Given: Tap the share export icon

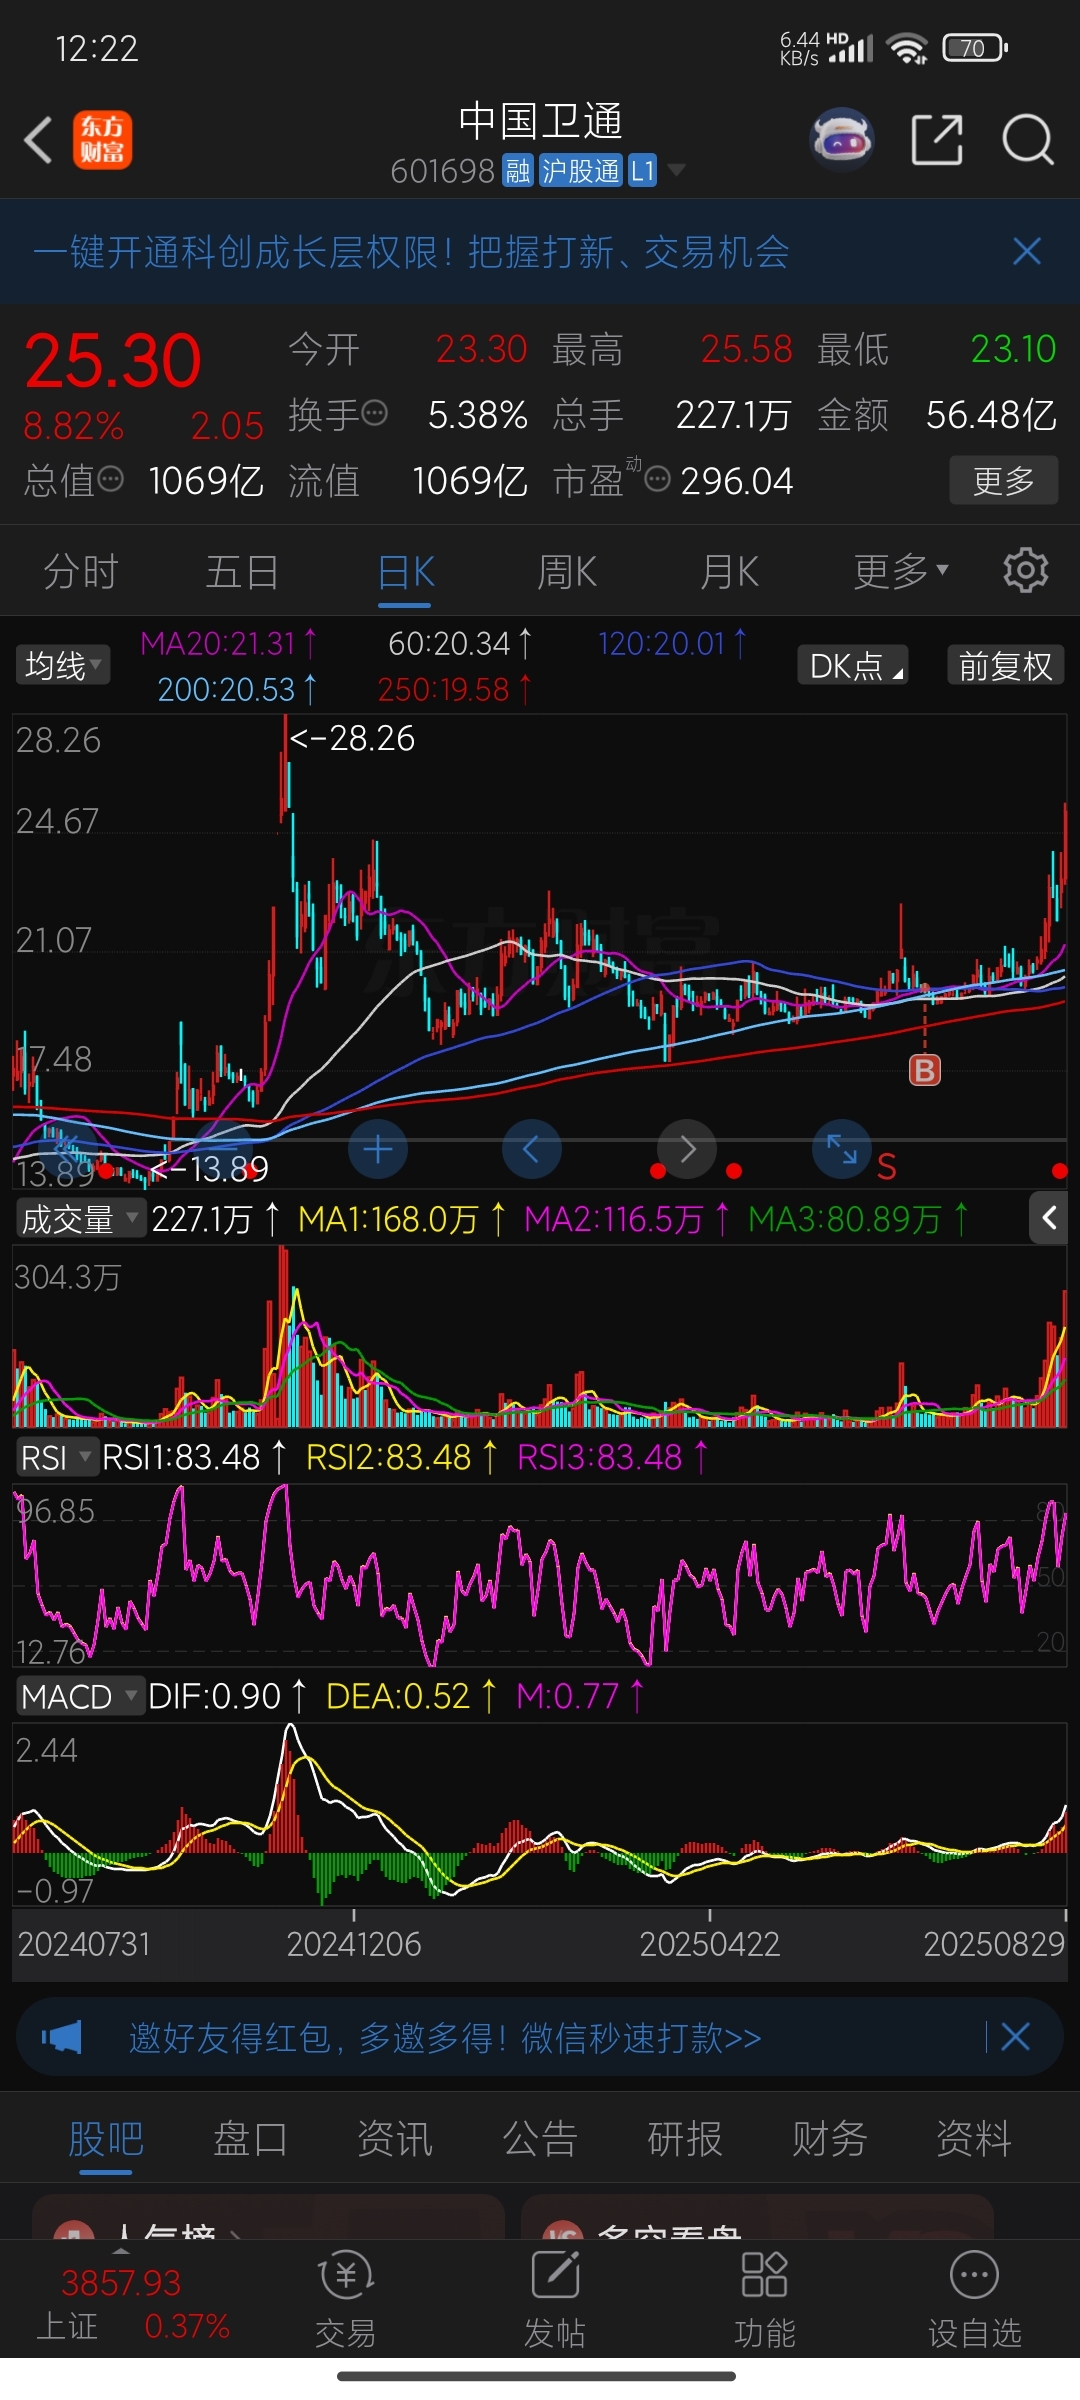Looking at the screenshot, I should pos(937,139).
